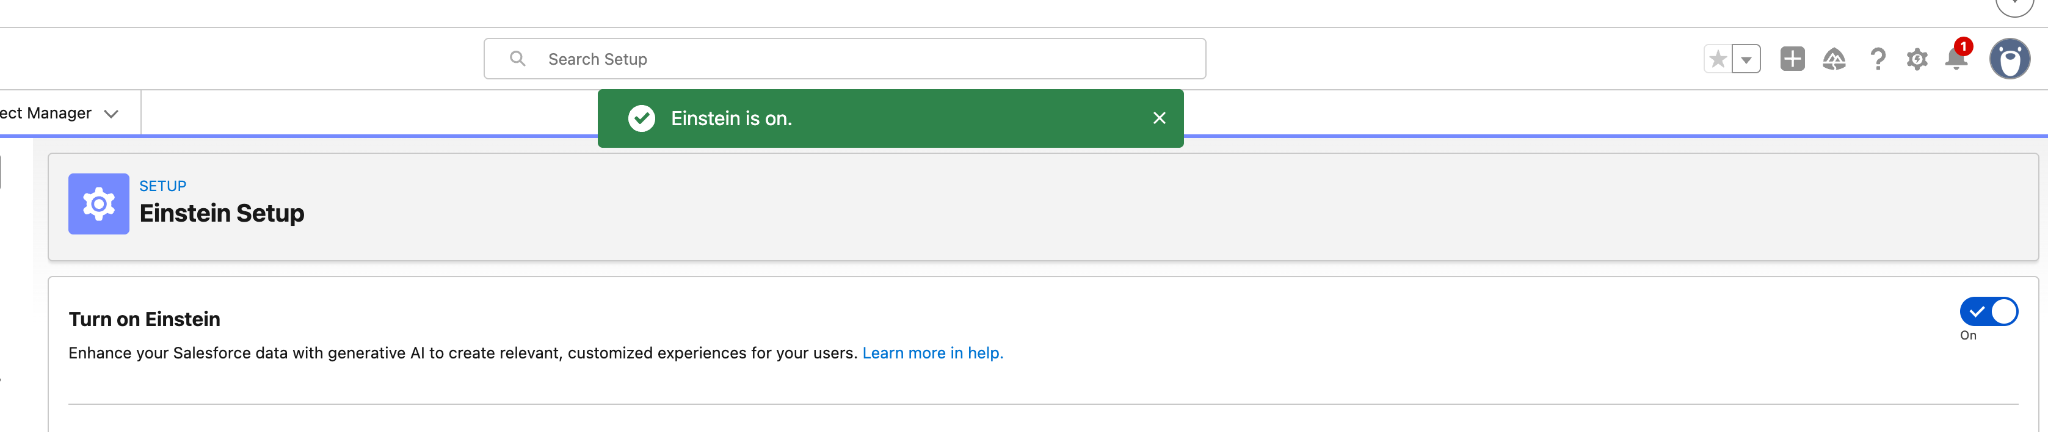Click the SETUP breadcrumb label
The image size is (2048, 432).
pyautogui.click(x=163, y=186)
